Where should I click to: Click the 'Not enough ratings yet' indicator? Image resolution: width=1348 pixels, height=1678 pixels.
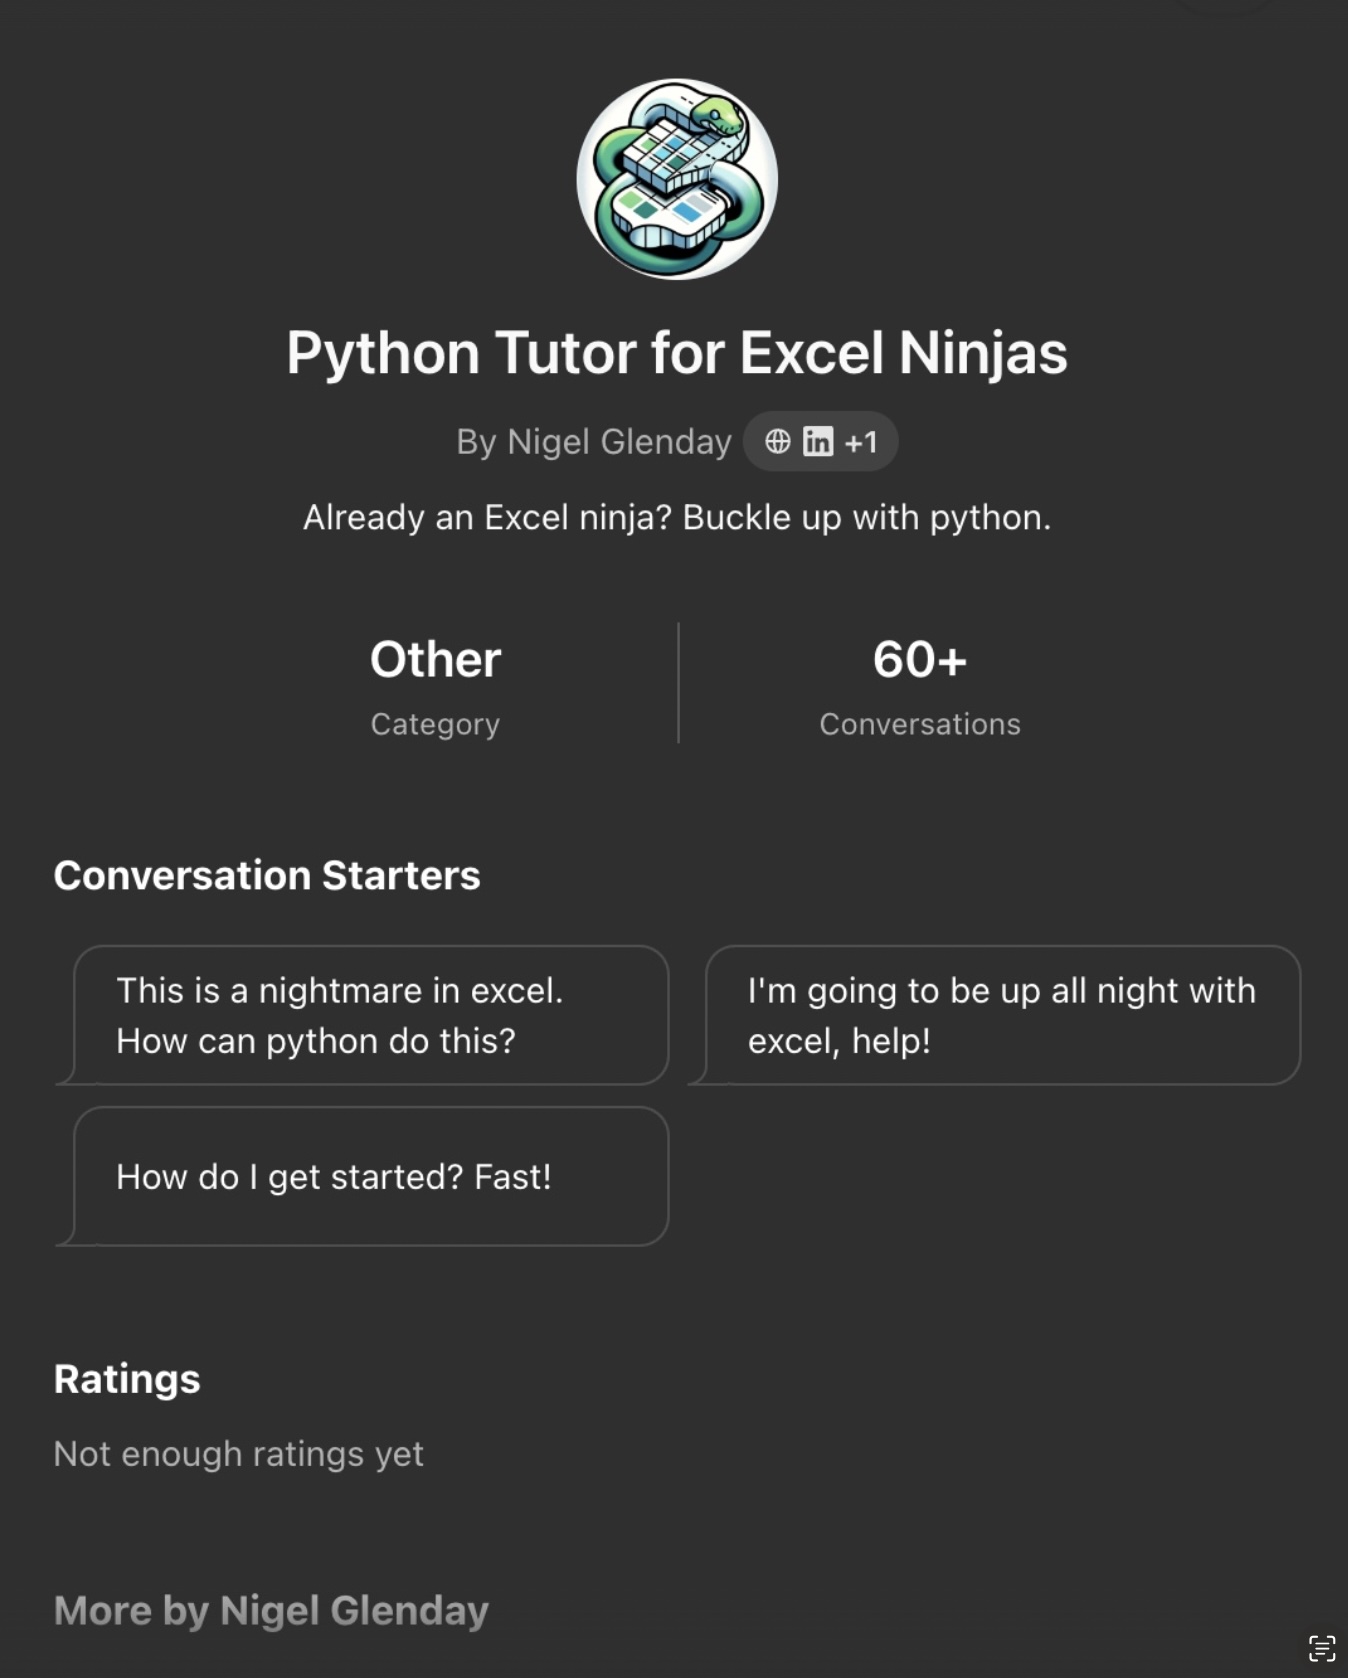[x=239, y=1454]
